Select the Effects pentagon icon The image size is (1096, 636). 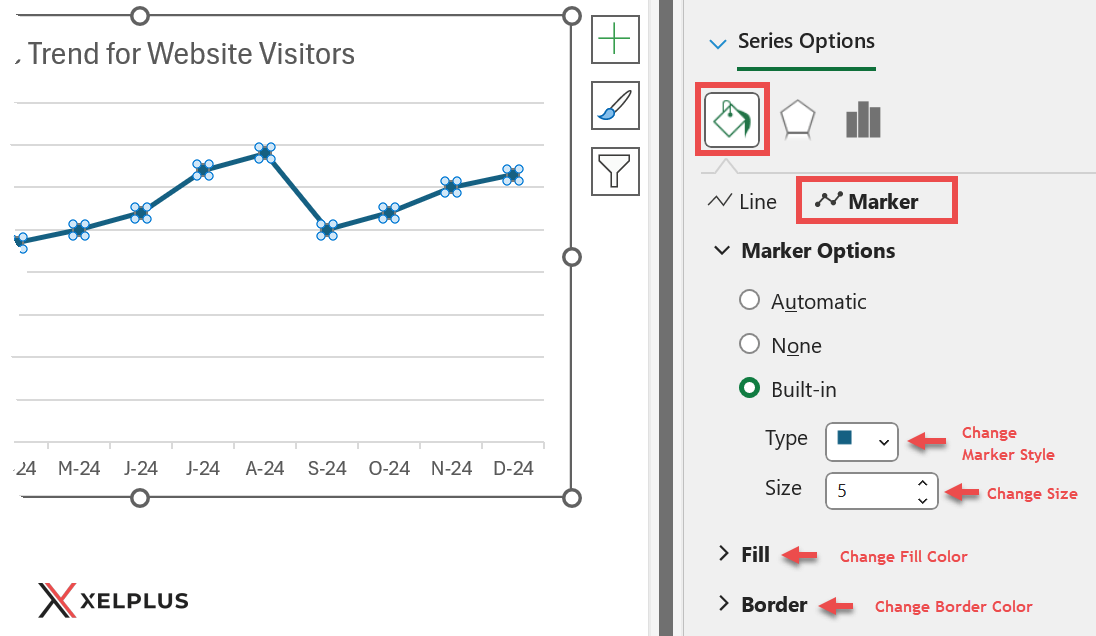point(797,120)
